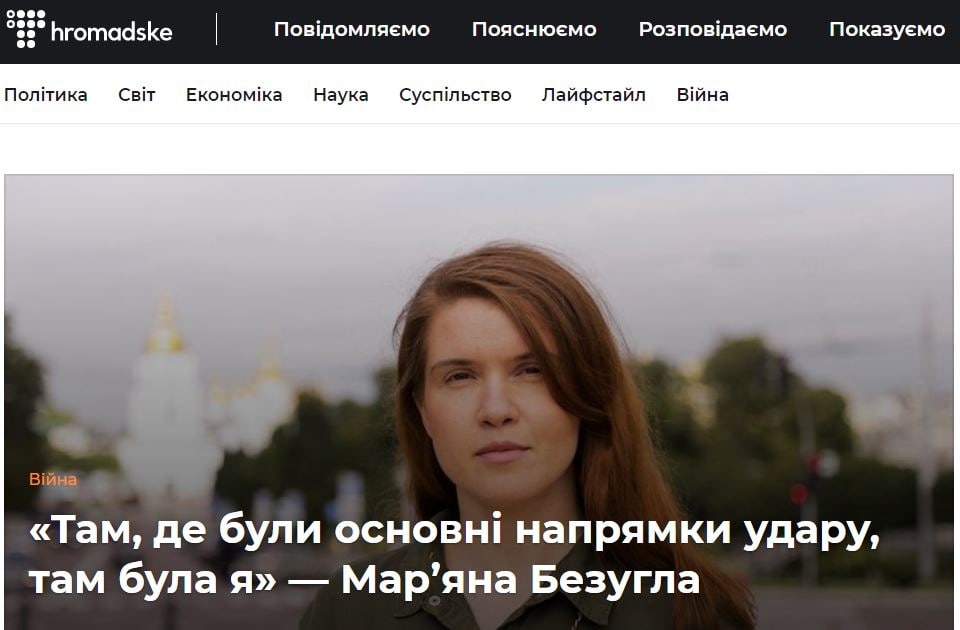Image resolution: width=960 pixels, height=630 pixels.
Task: Click the white golden-domed church in photo
Action: (x=168, y=398)
